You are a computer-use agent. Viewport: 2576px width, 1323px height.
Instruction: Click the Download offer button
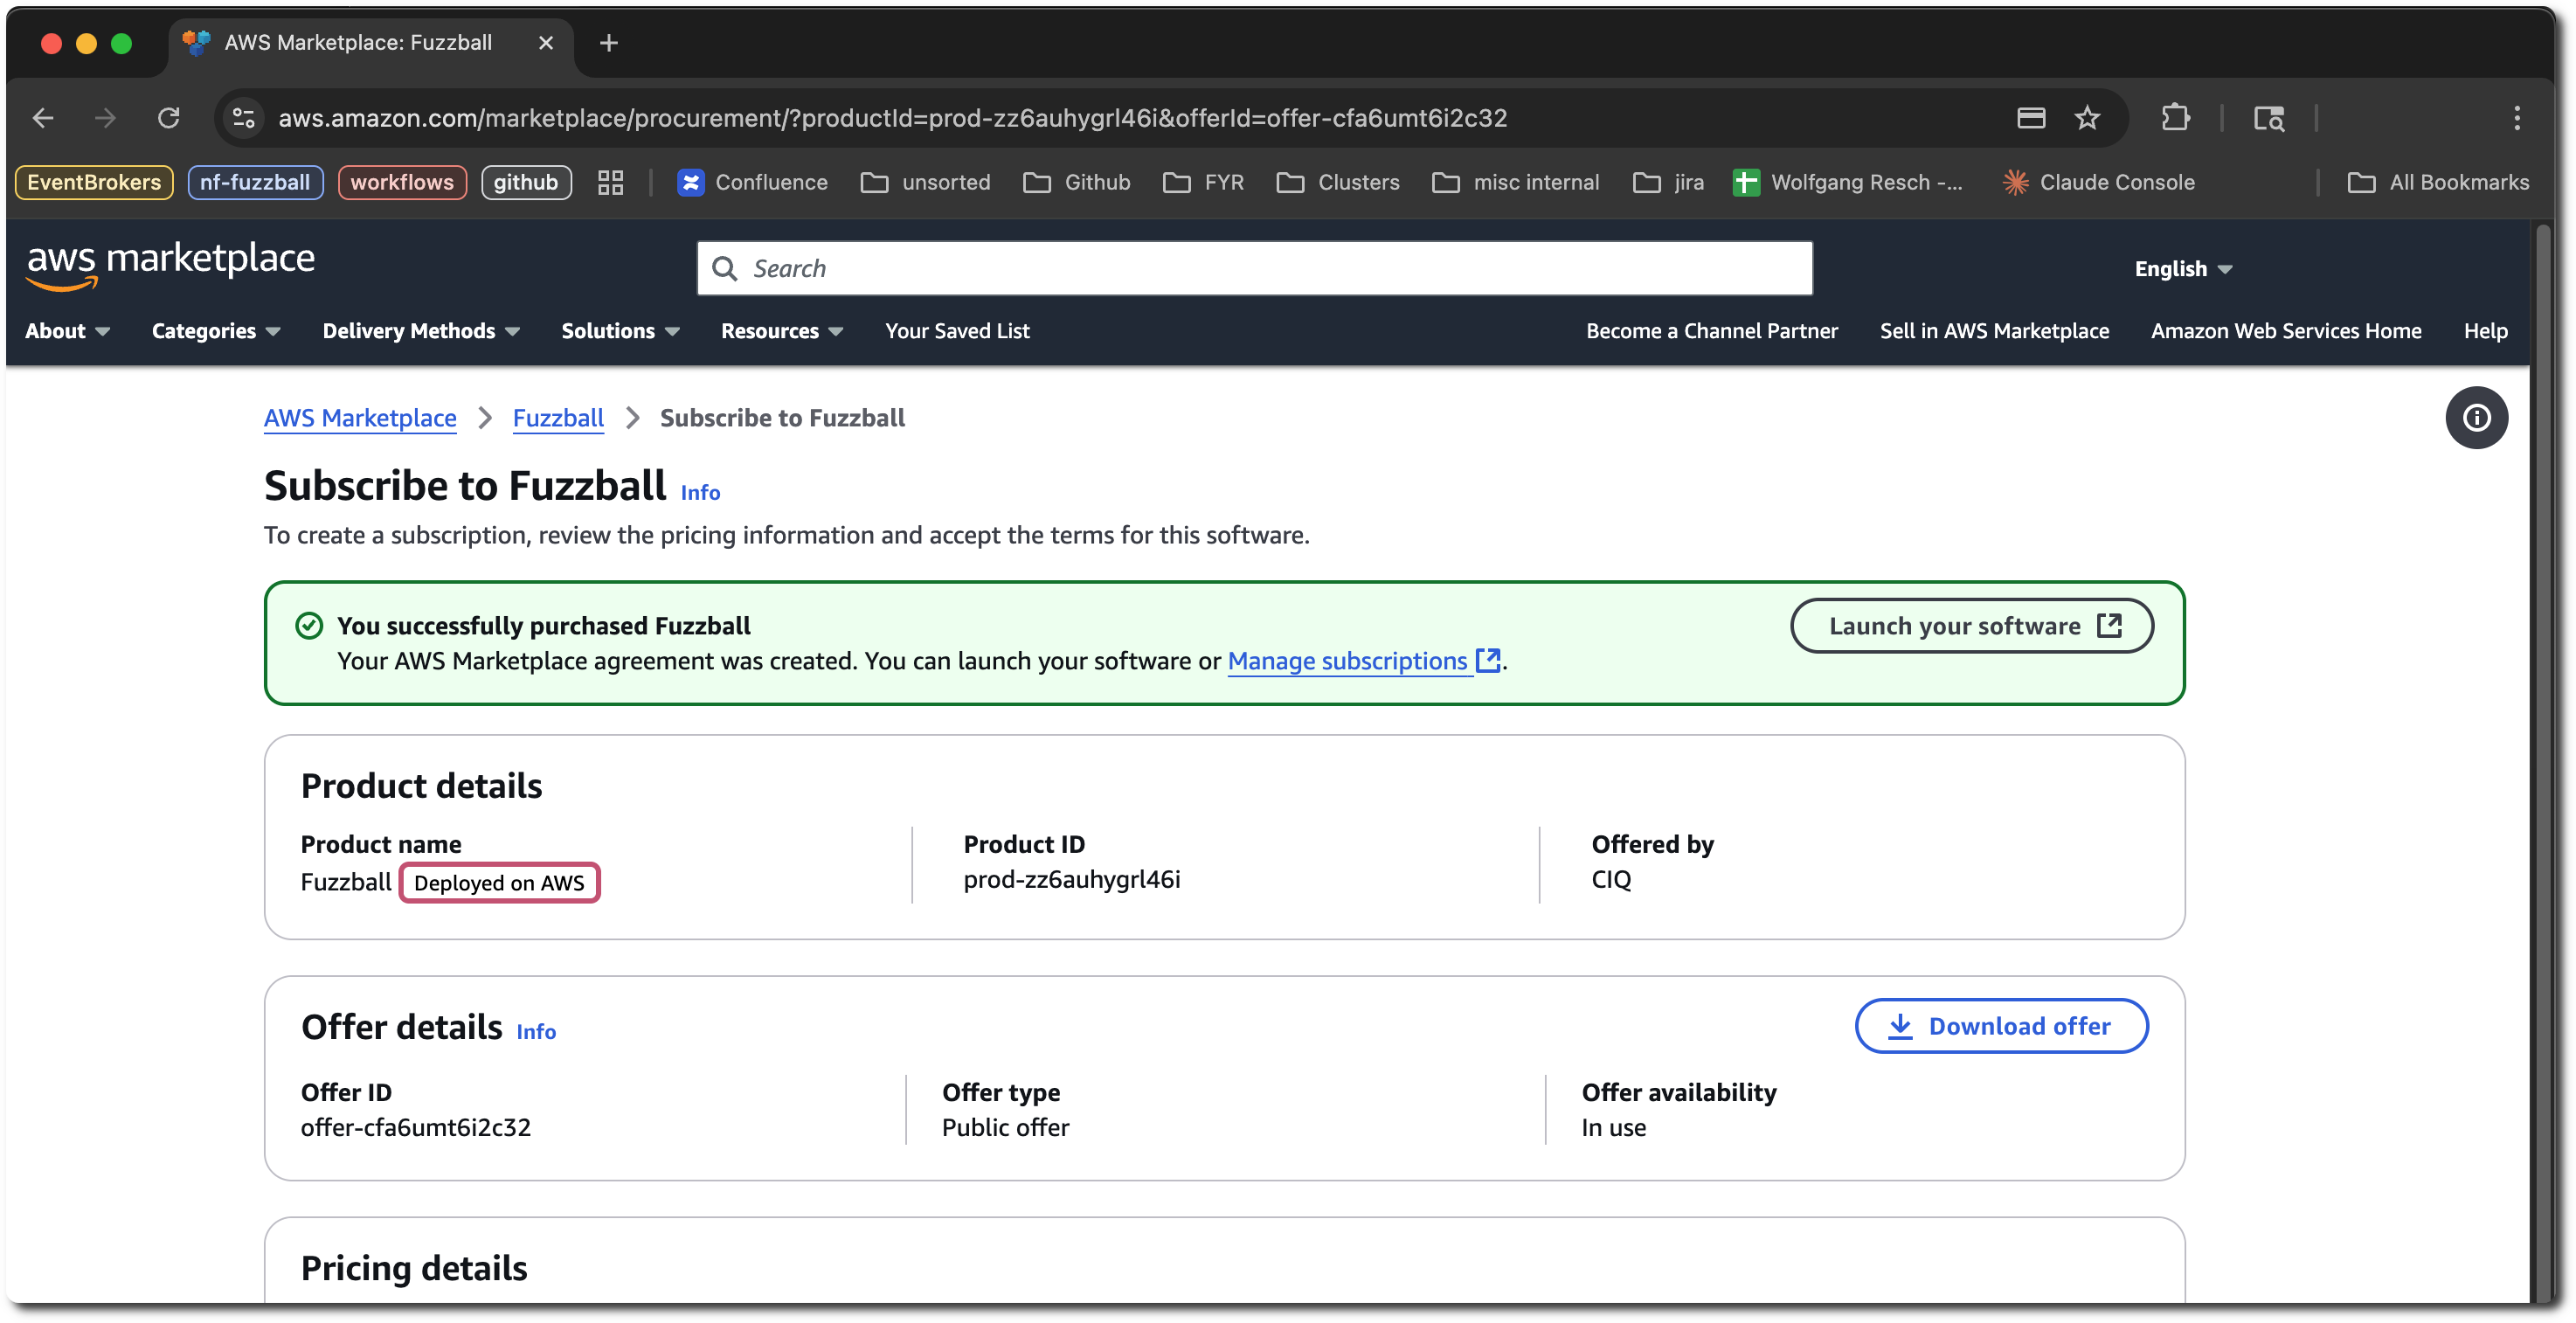coord(2001,1026)
